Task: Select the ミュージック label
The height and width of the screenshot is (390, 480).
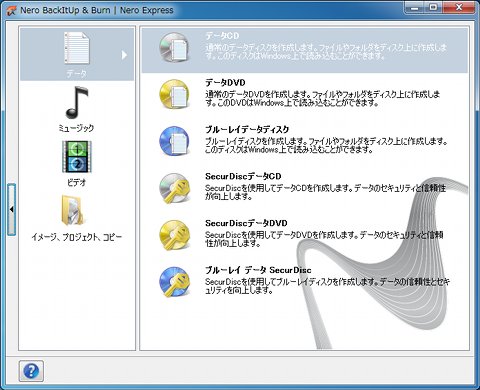Action: [76, 128]
